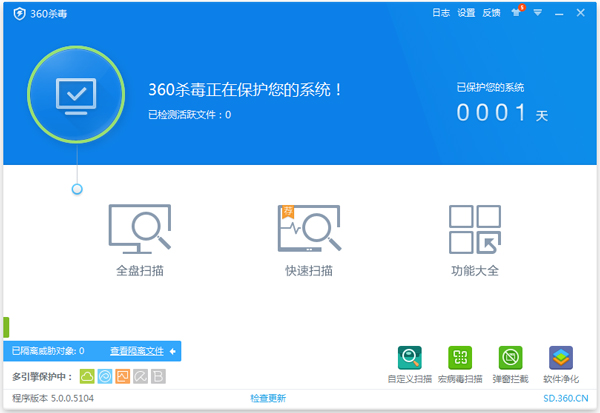Open the 设置 settings menu
This screenshot has height=413, width=600.
(x=466, y=14)
